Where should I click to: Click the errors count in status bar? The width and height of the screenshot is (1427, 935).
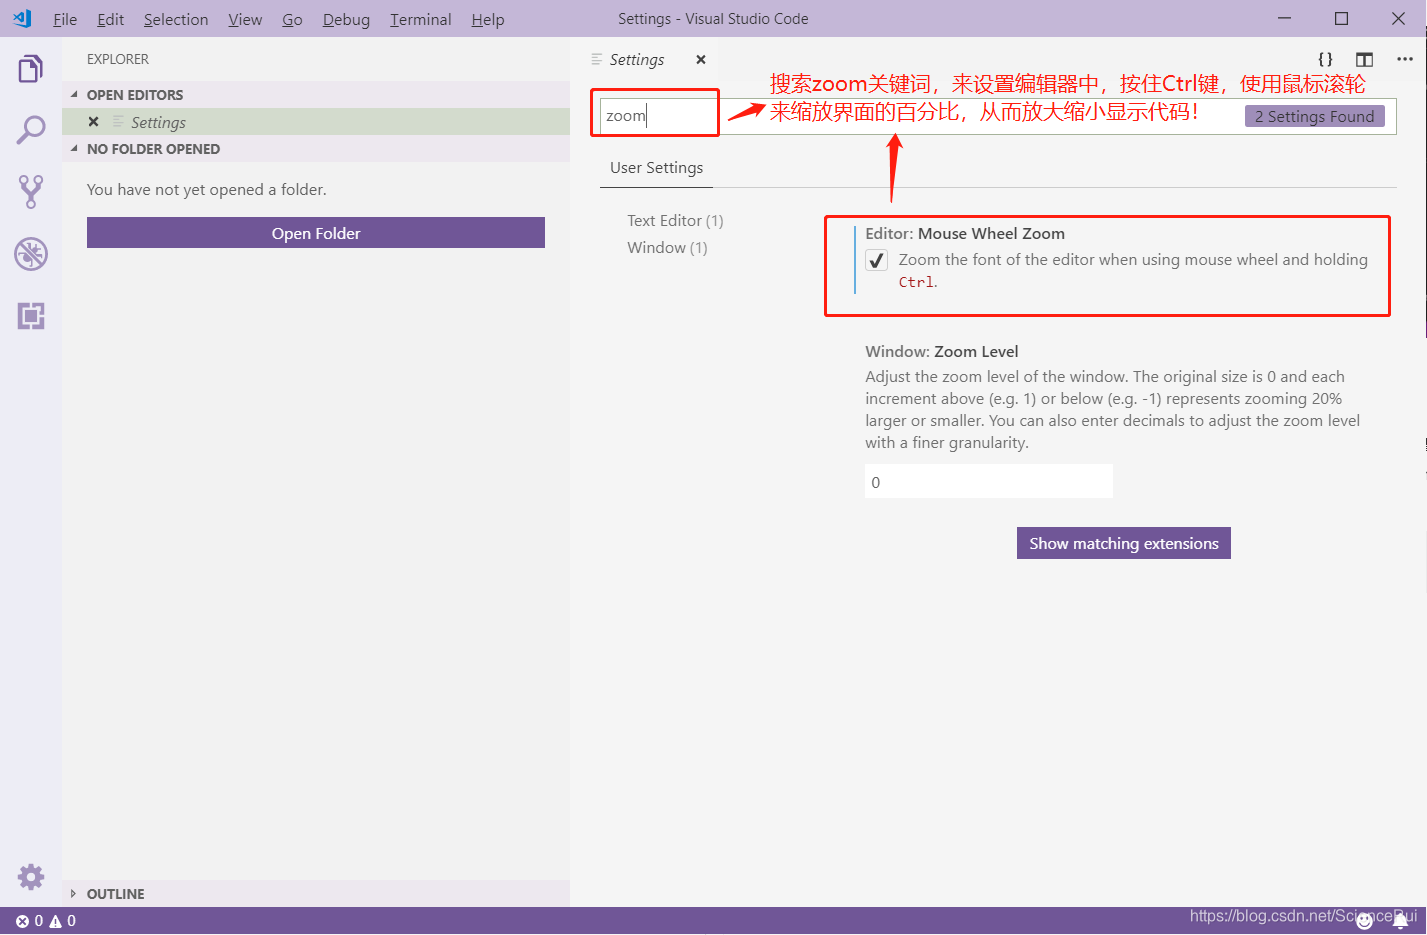29,921
